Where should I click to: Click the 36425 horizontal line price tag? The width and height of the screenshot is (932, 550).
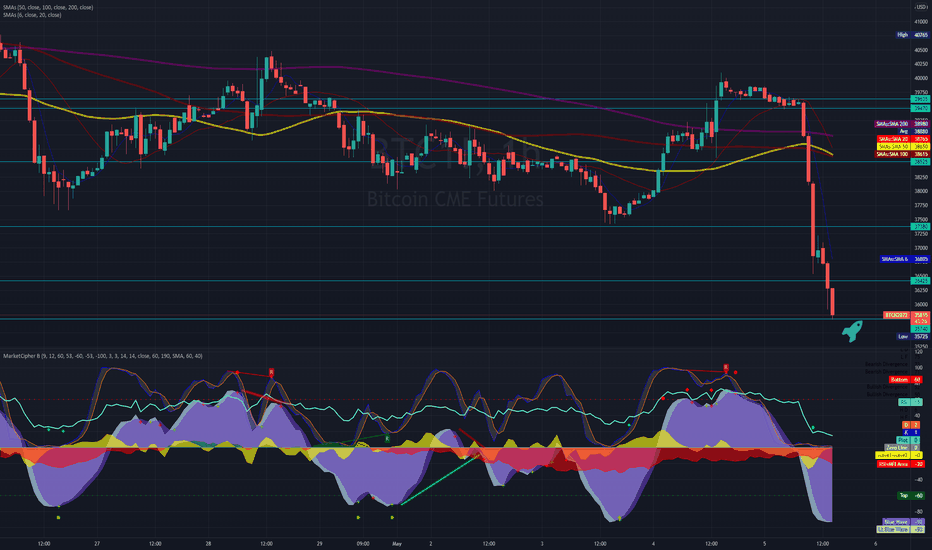coord(920,281)
